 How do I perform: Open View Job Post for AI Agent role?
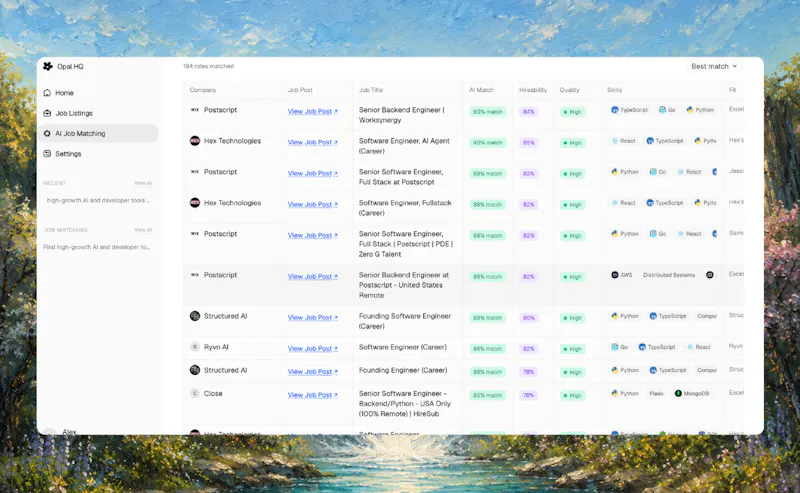coord(312,142)
